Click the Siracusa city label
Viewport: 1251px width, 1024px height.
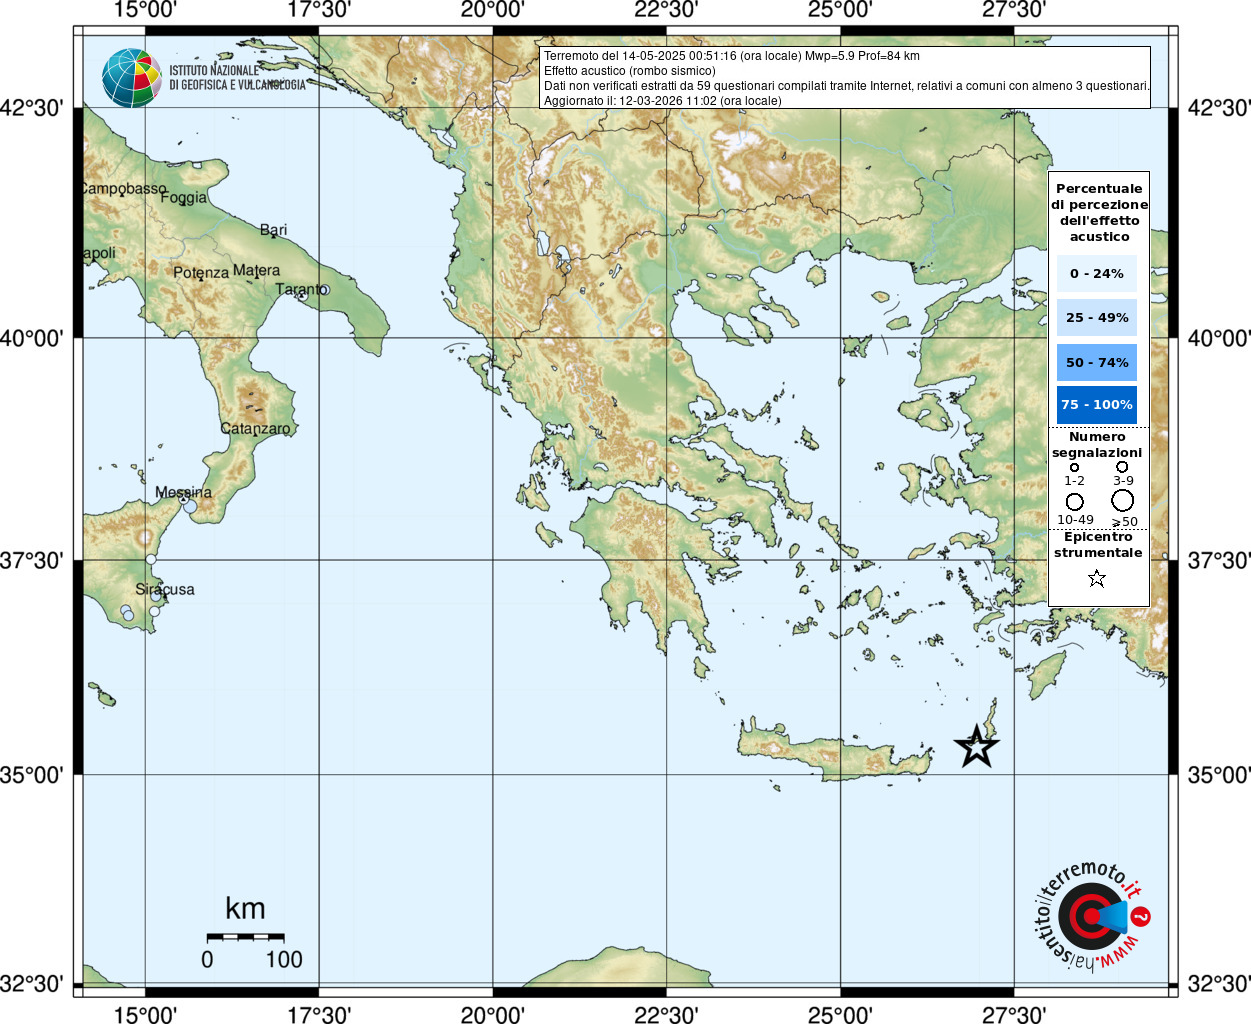click(x=165, y=589)
